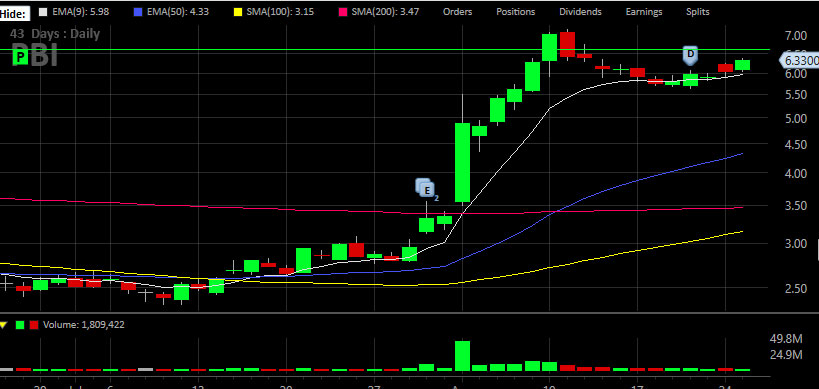Click green up-volume legend square
Screen dimensions: 819x389
point(20,325)
